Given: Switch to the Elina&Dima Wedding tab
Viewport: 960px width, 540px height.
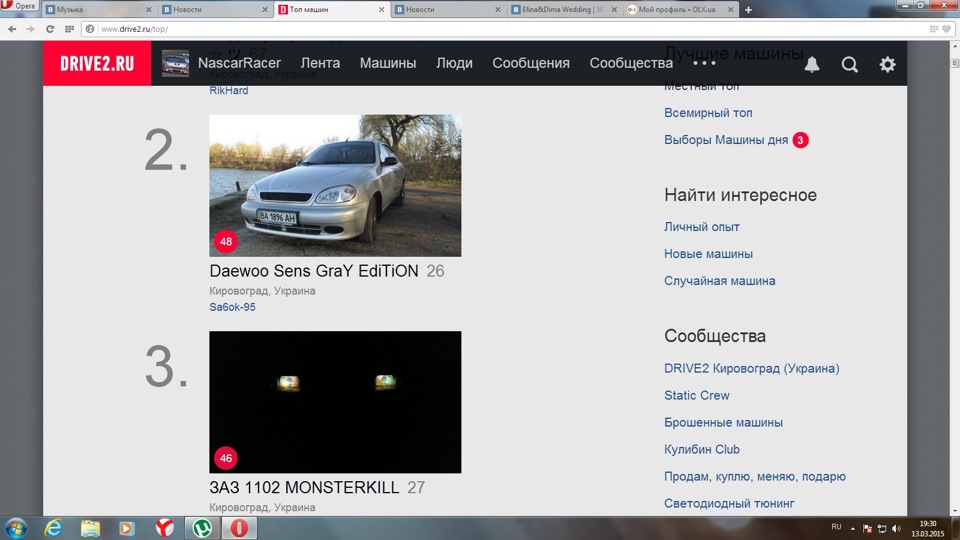Looking at the screenshot, I should click(x=564, y=9).
